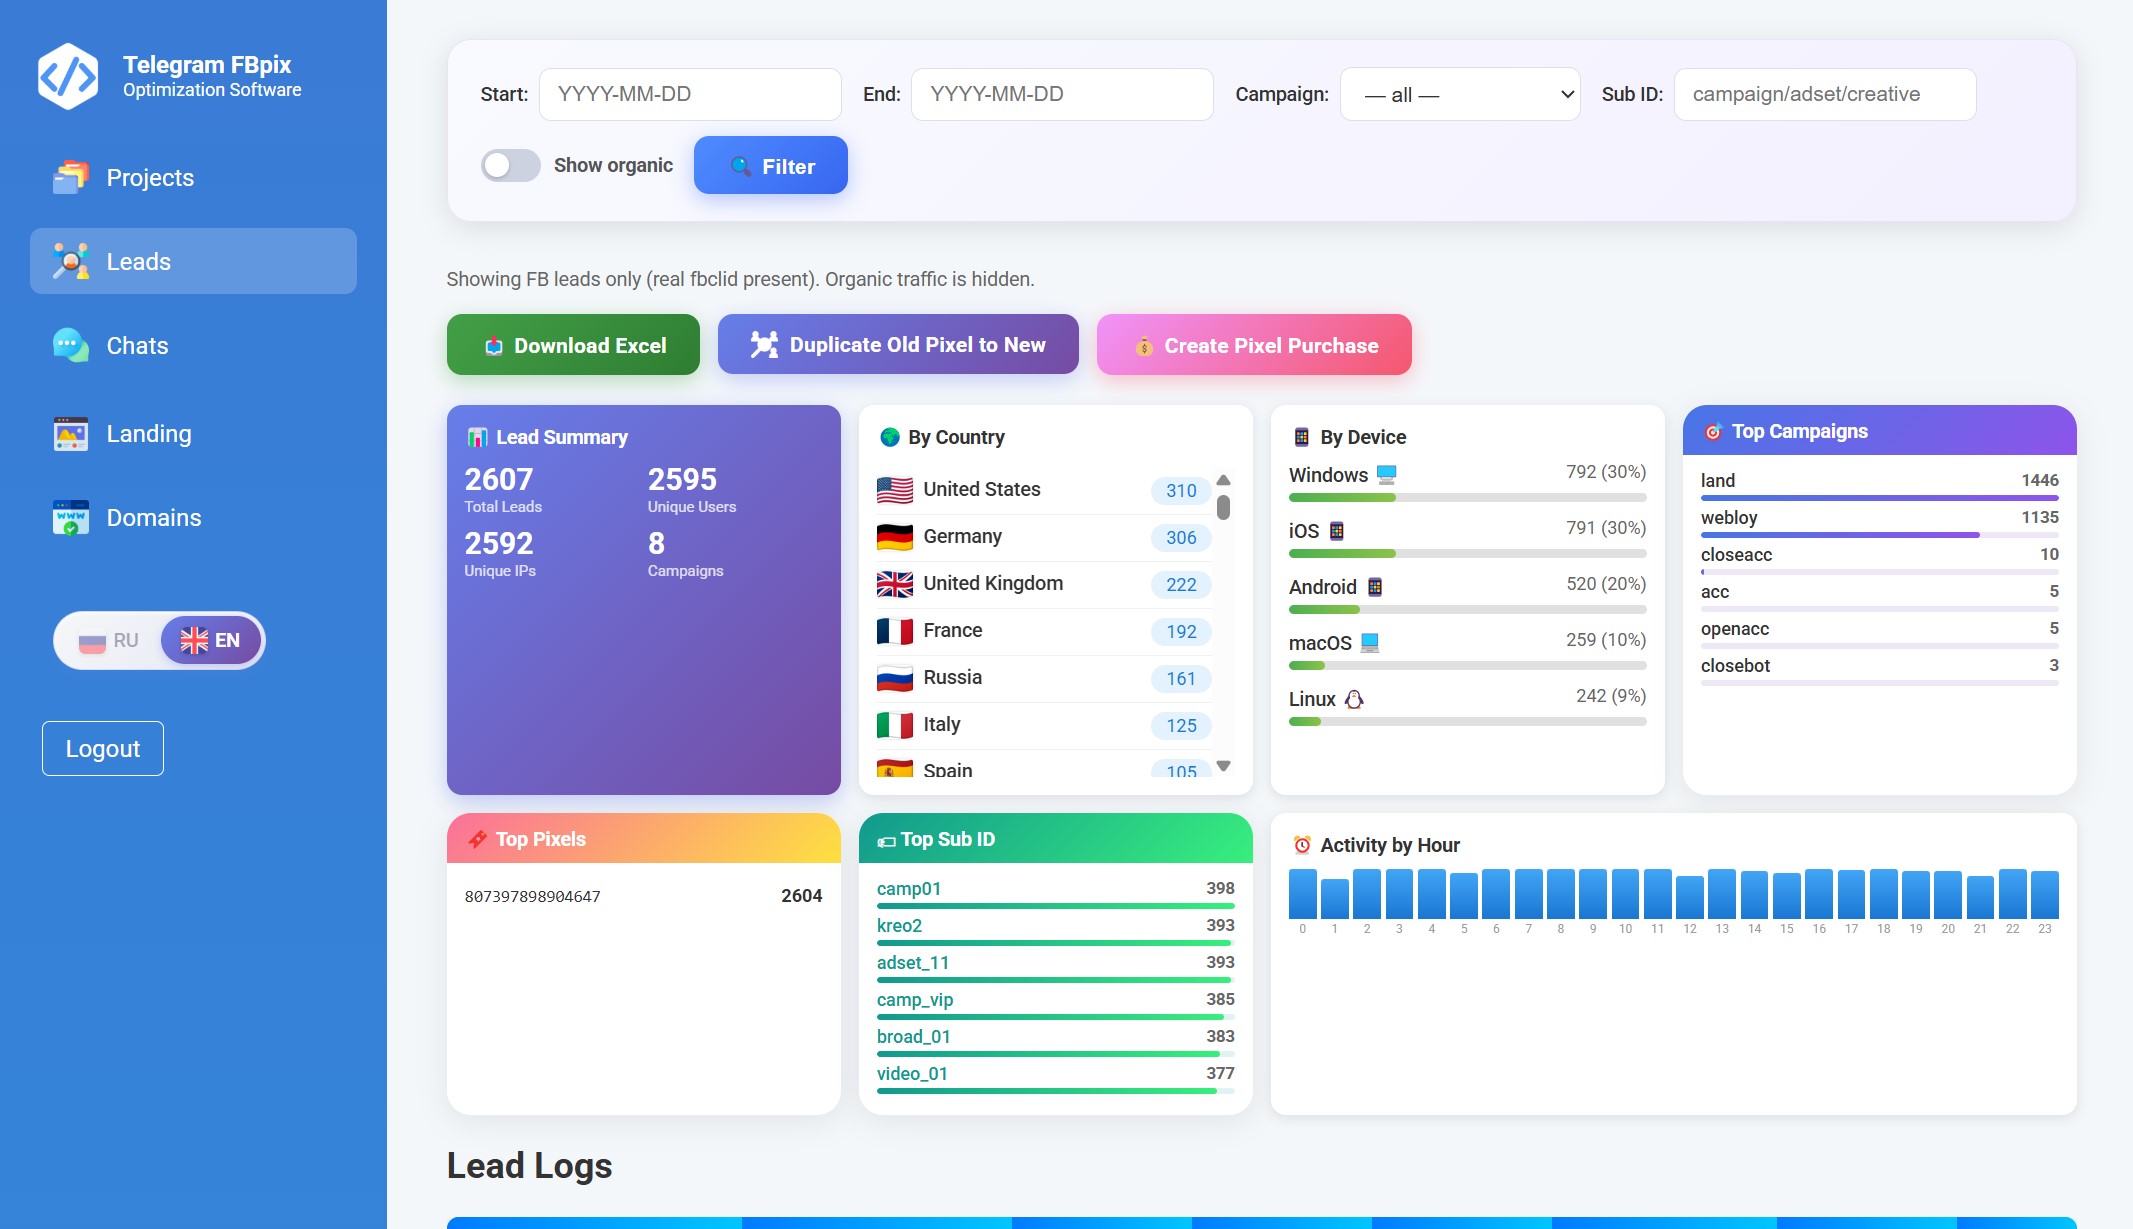Viewport: 2133px width, 1229px height.
Task: Select the Germany country row
Action: coord(1044,537)
